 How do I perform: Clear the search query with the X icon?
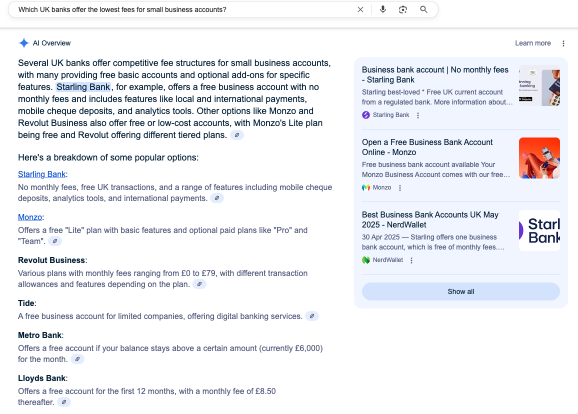coord(360,10)
